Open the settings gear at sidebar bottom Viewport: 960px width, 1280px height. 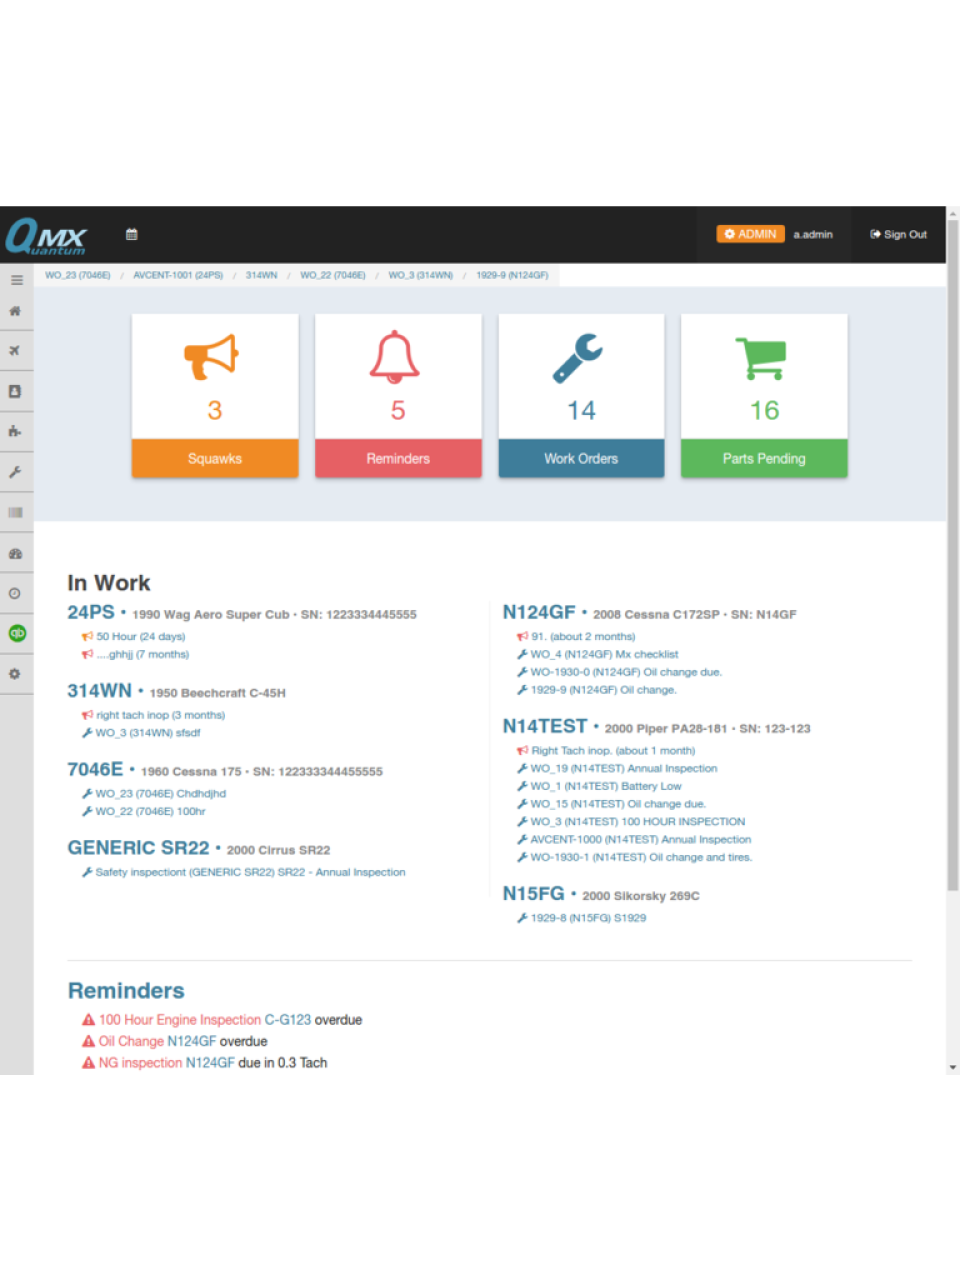pyautogui.click(x=16, y=673)
